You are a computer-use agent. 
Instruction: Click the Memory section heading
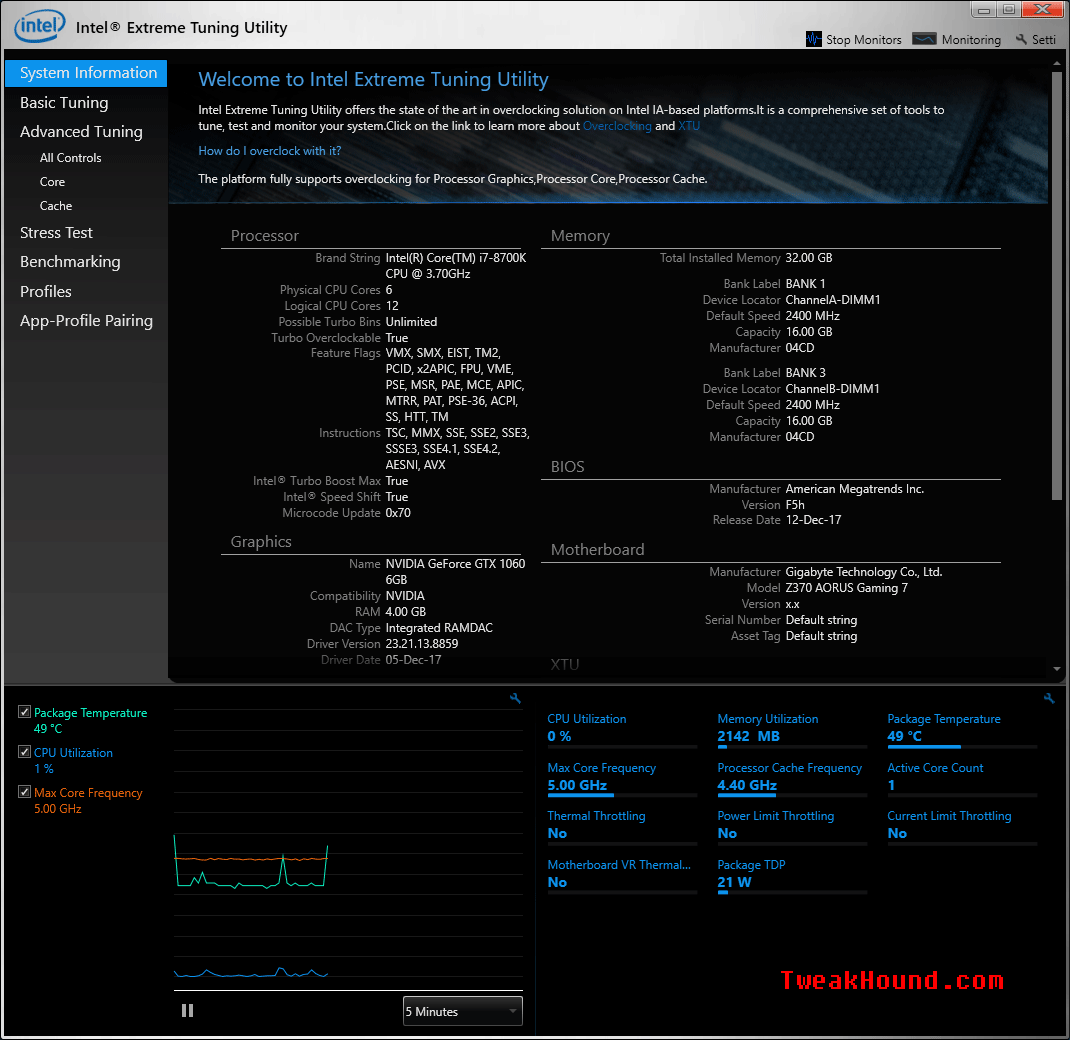(580, 236)
